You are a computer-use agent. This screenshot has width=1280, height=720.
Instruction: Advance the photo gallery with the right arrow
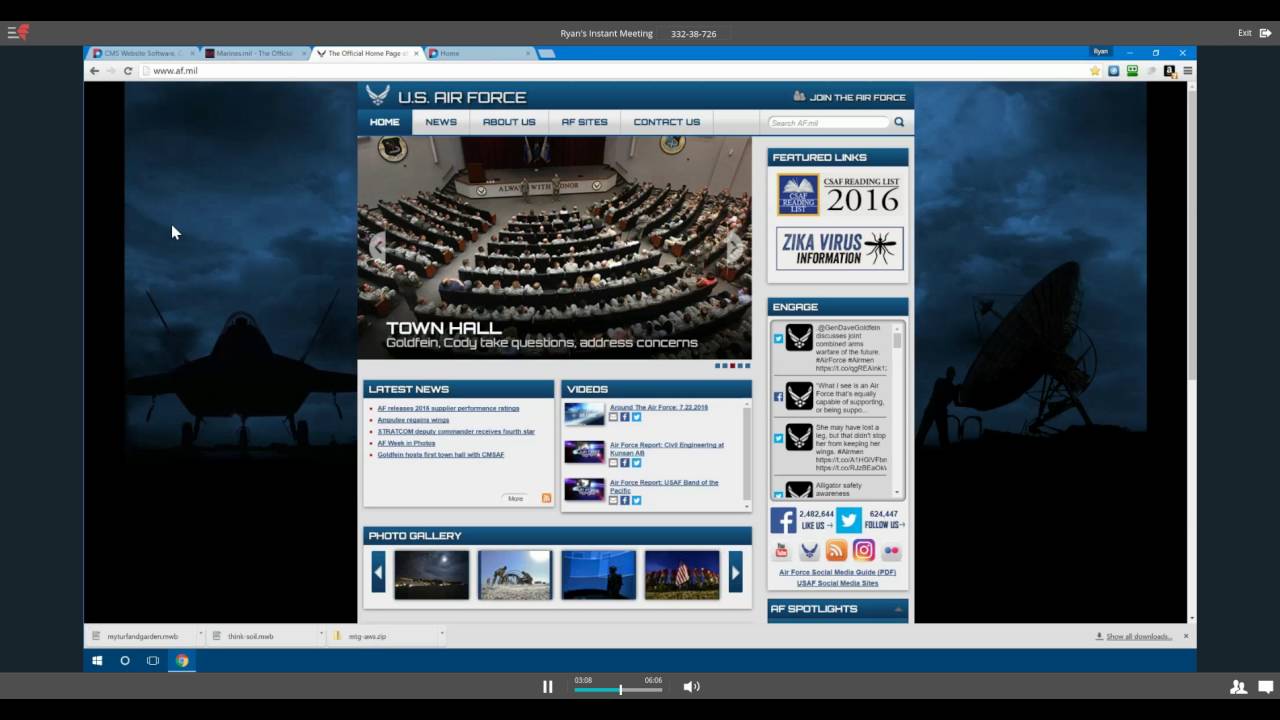click(735, 573)
